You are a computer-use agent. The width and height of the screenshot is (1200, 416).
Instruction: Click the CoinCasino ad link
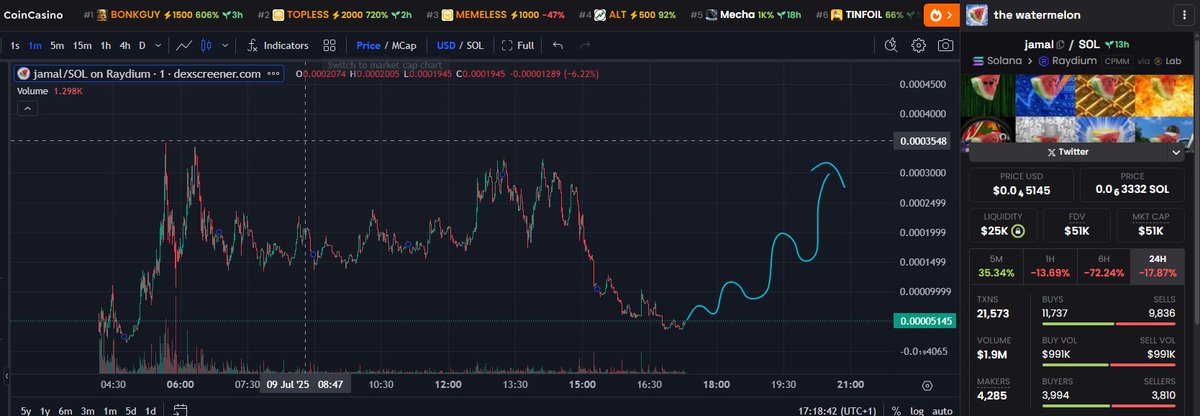pos(34,15)
